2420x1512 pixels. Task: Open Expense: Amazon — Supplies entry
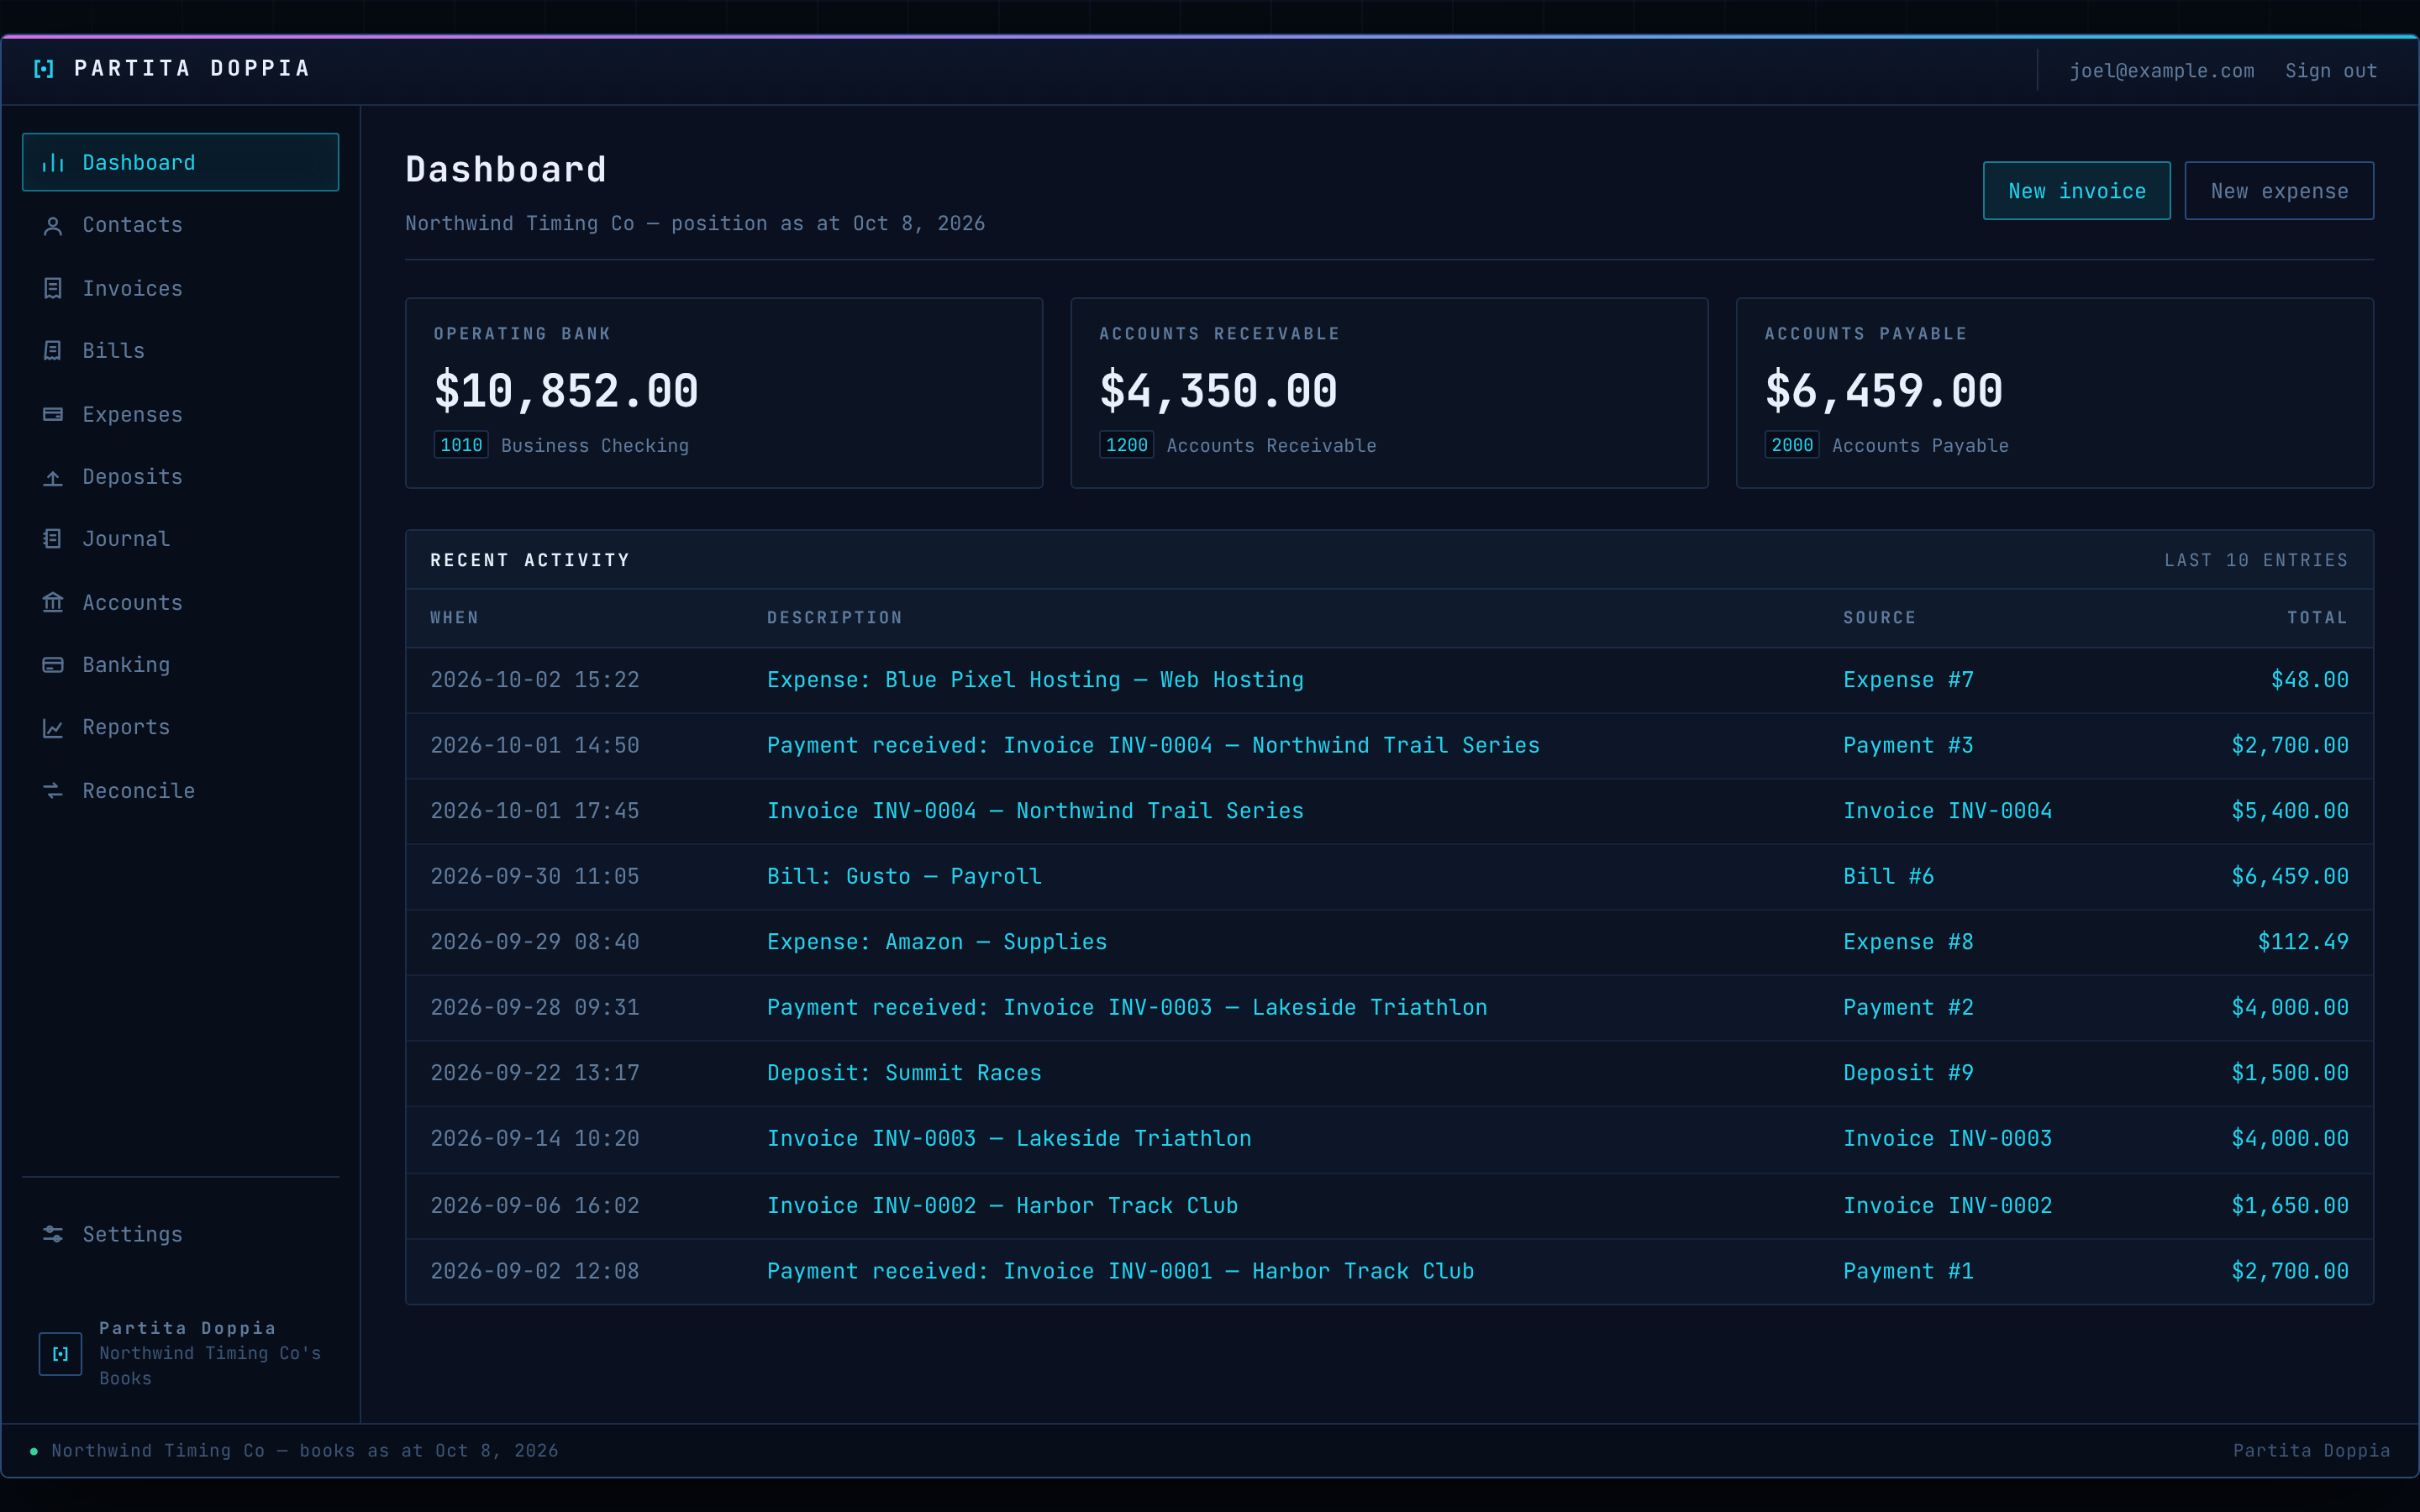(937, 942)
